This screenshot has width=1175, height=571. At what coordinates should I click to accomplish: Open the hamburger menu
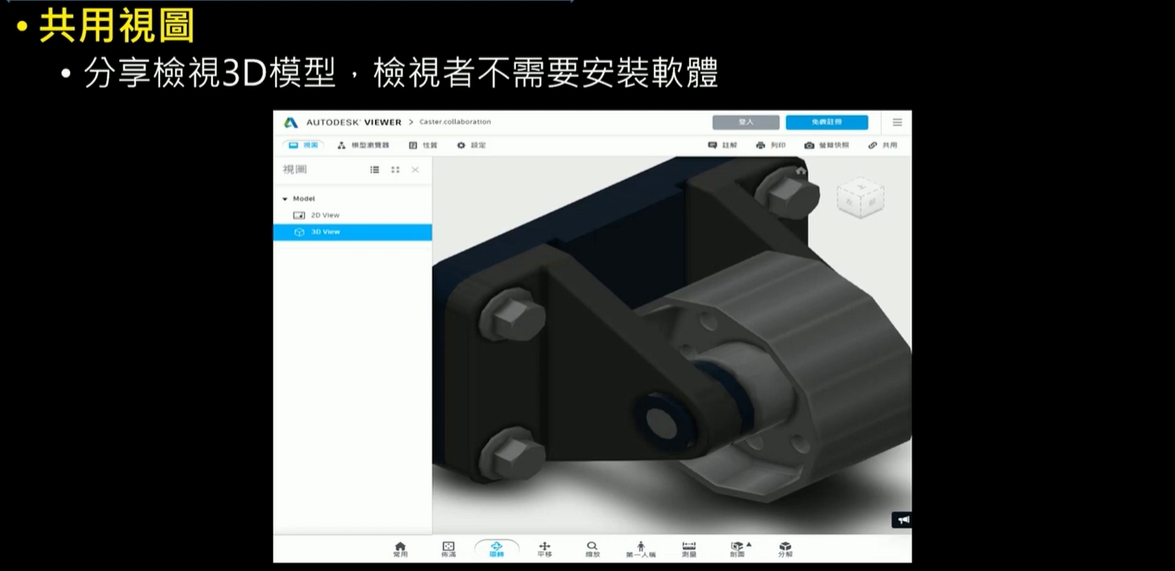click(897, 122)
